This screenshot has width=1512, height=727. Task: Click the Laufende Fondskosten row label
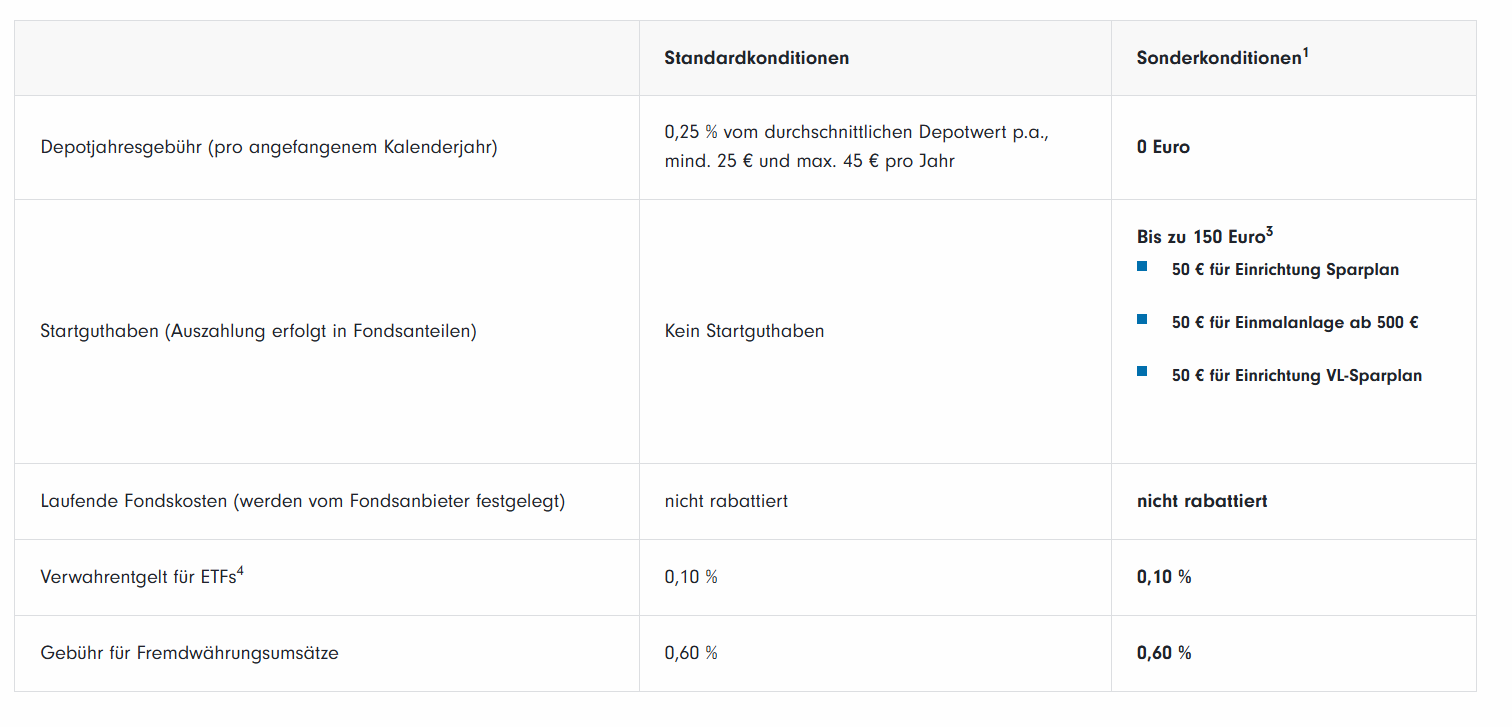(x=302, y=501)
